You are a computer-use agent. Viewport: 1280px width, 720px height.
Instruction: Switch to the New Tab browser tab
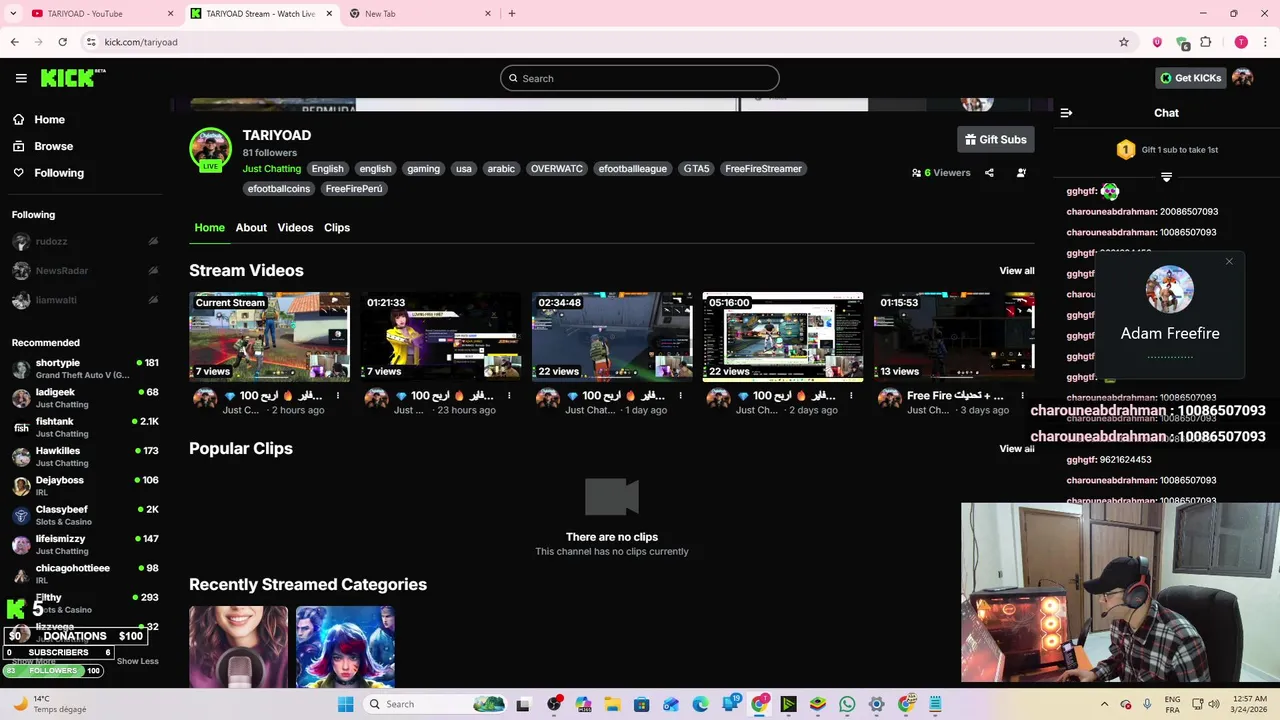point(419,14)
